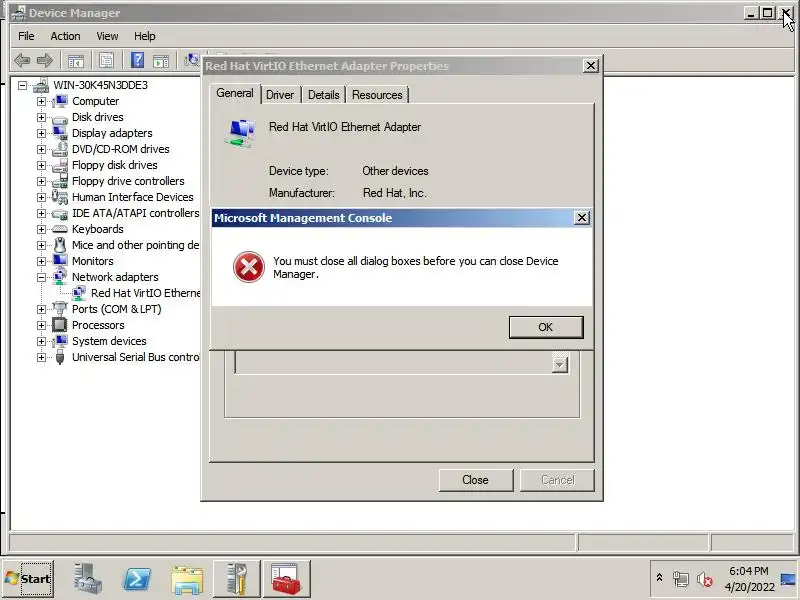Click the muted volume tray icon
Viewport: 800px width, 600px height.
[705, 579]
